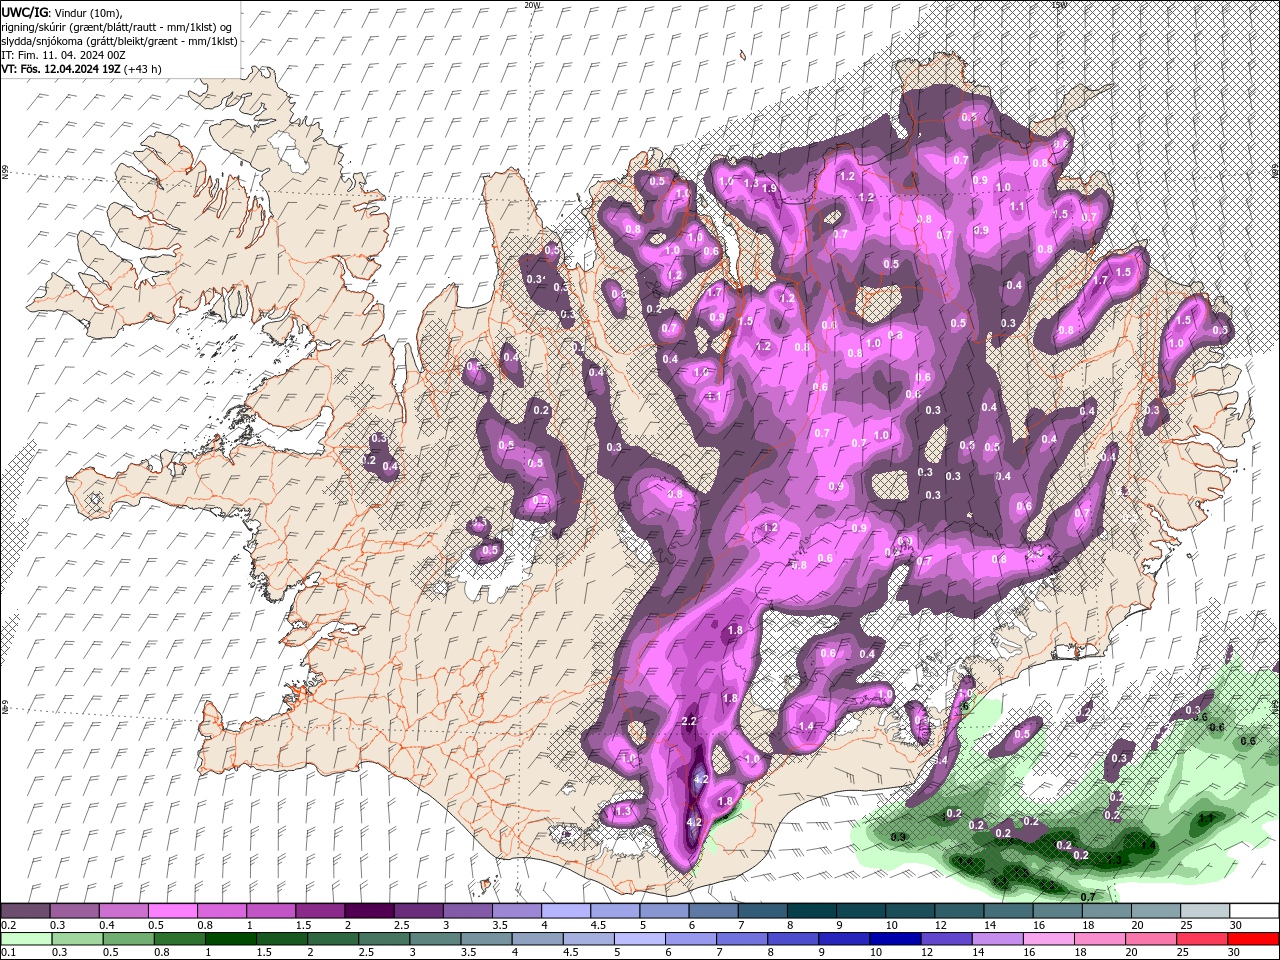Image resolution: width=1280 pixels, height=960 pixels.
Task: Pick the snow legend swatch for 0.3–0.4 mm
Action: click(x=74, y=910)
